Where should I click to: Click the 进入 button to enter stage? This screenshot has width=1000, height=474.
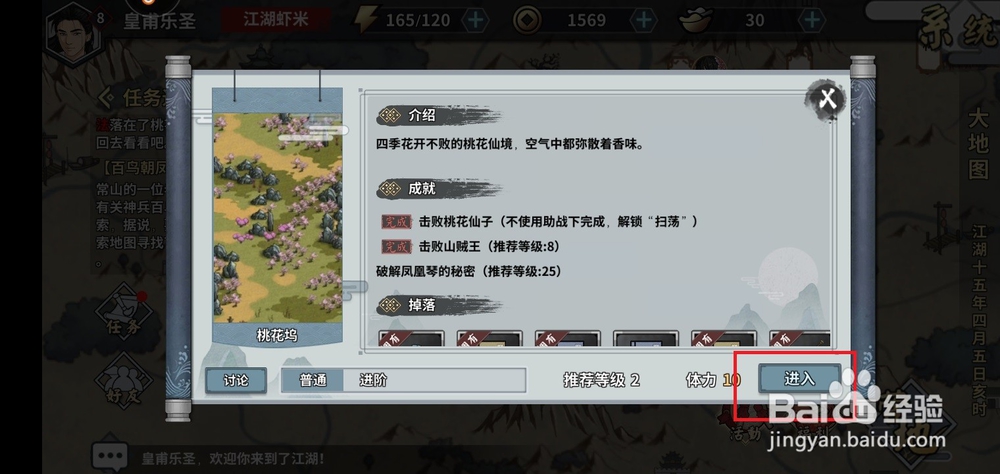pyautogui.click(x=800, y=379)
